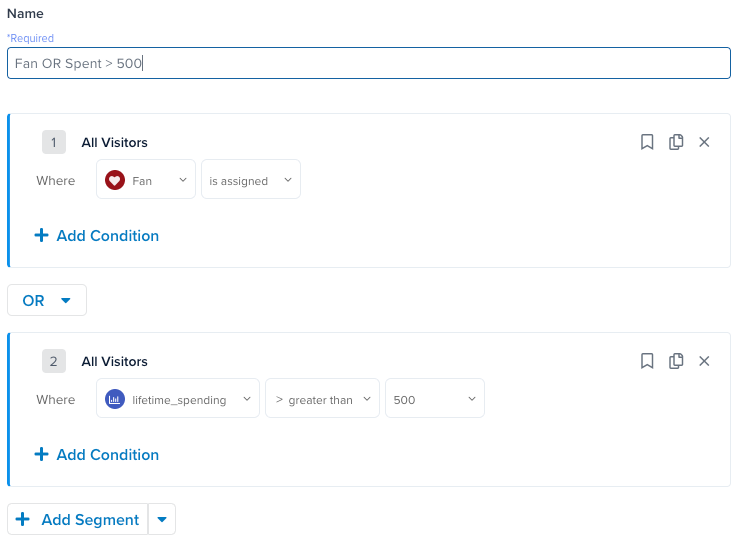
Task: Select the segment 1 number badge
Action: pyautogui.click(x=54, y=142)
